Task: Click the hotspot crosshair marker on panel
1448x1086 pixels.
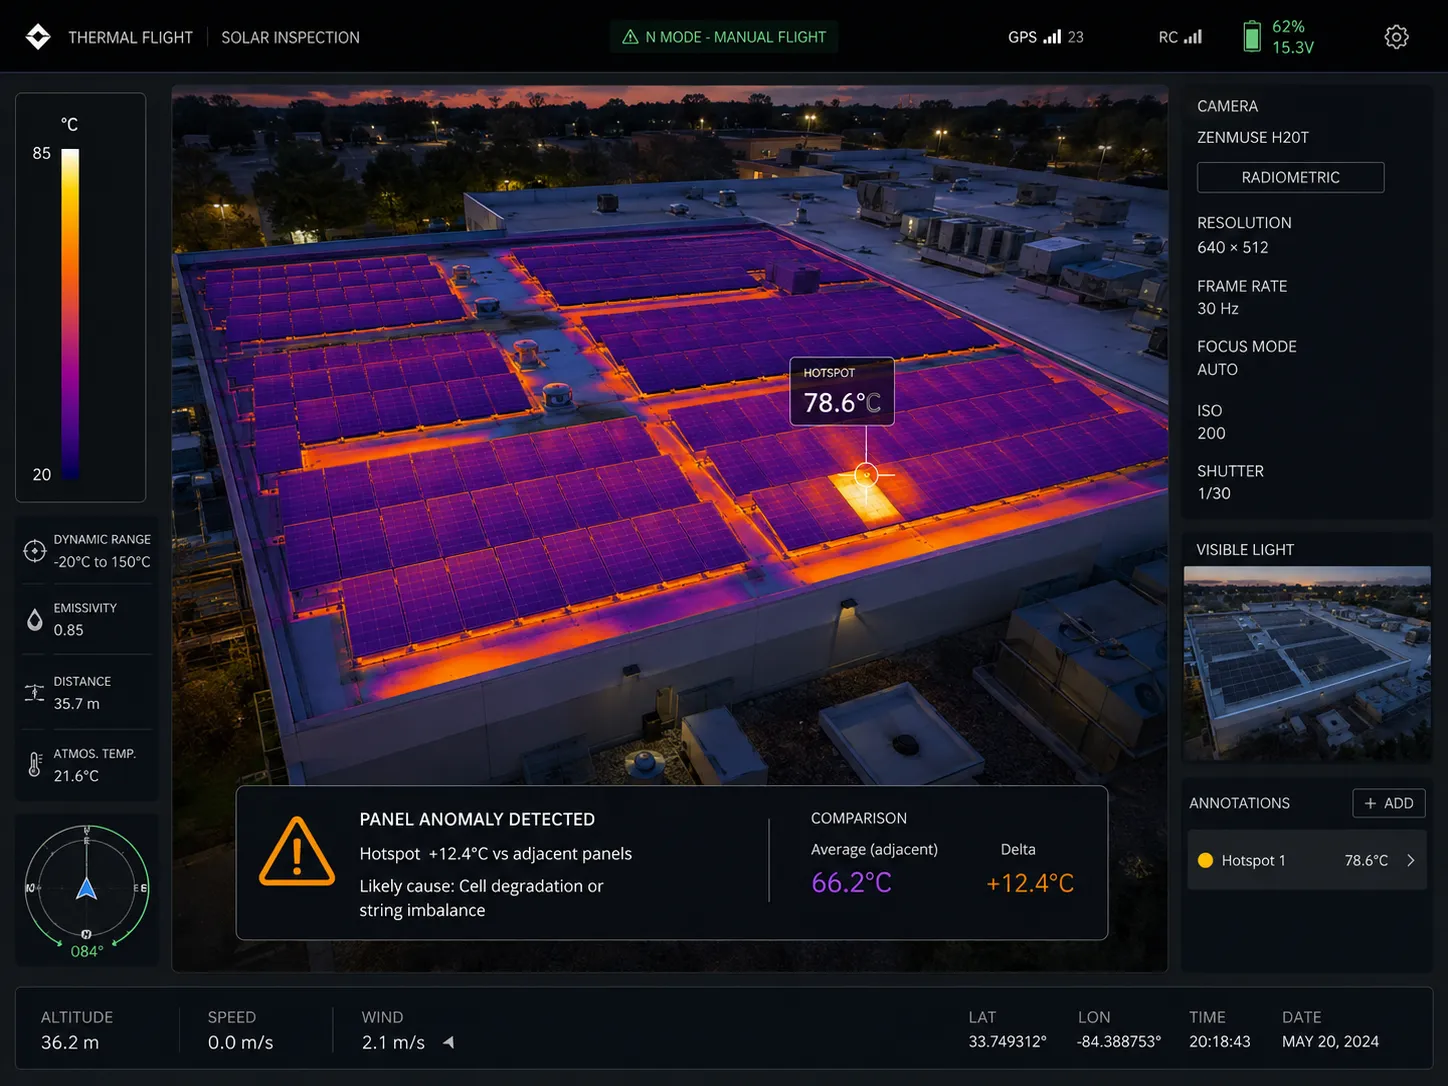Action: (x=866, y=475)
